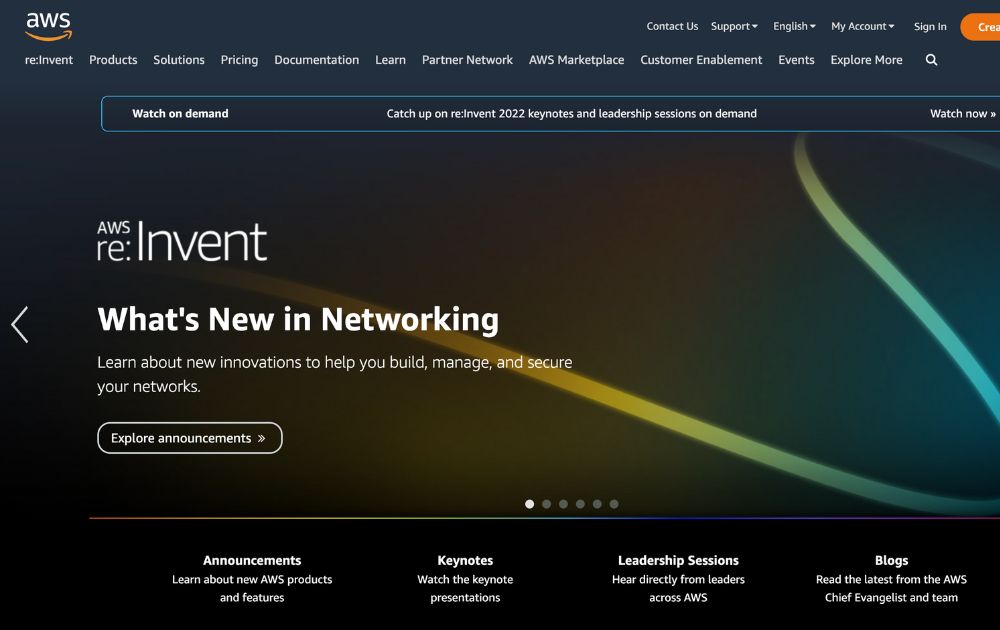1000x630 pixels.
Task: Click the Catch up on re:Invent 2022 banner text
Action: click(x=571, y=114)
